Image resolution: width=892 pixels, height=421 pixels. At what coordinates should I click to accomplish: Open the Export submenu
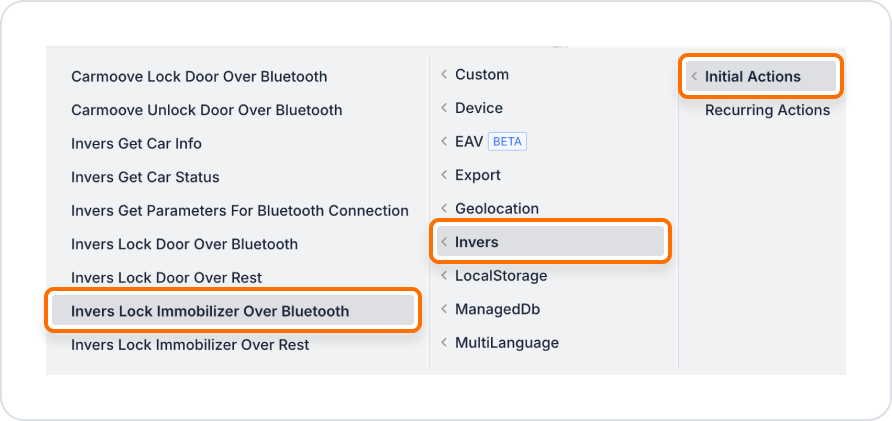pyautogui.click(x=478, y=175)
